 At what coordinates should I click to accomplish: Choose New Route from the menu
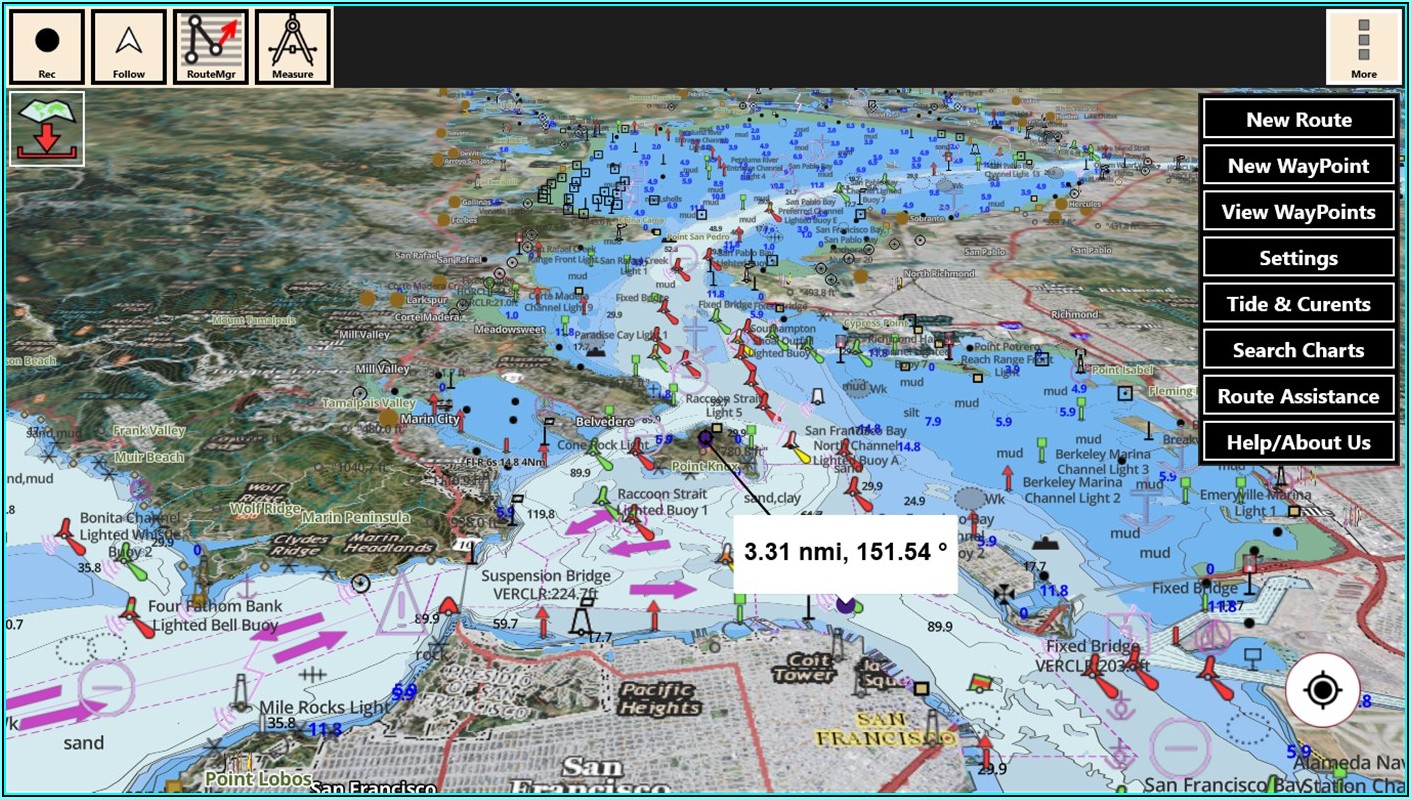(x=1298, y=120)
